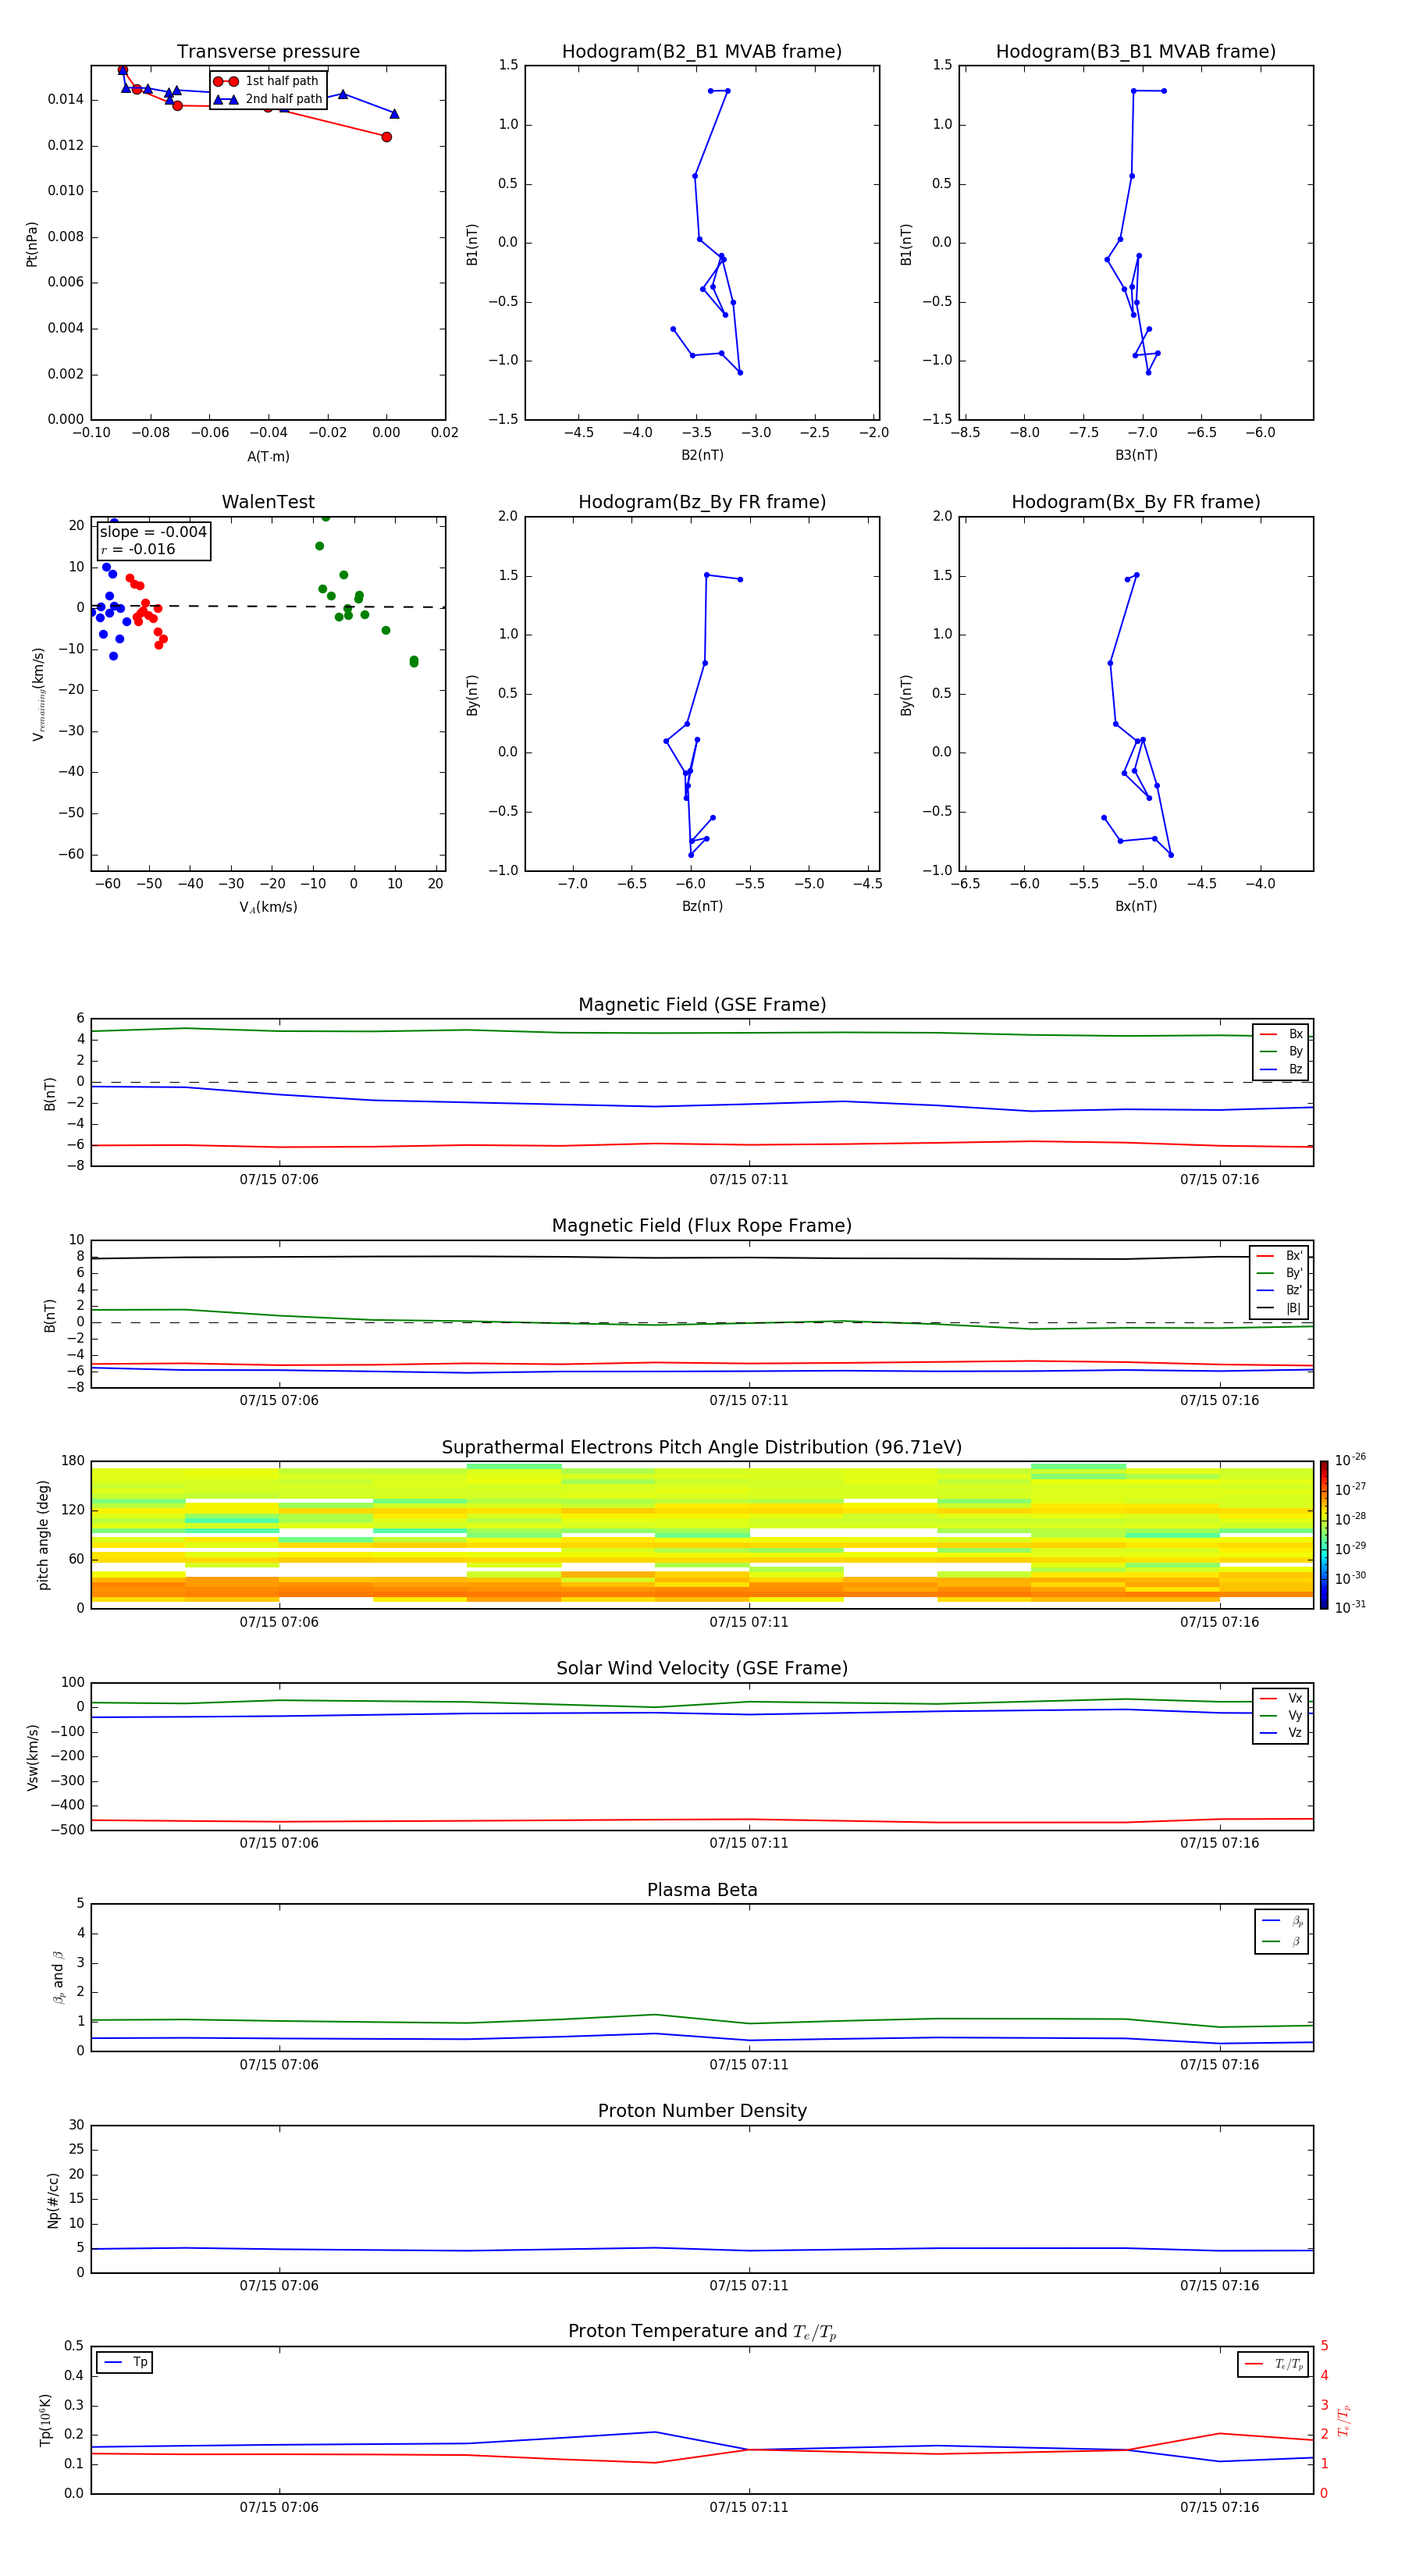Click the 'Transverse pressure' plot title
This screenshot has width=1405, height=2576.
point(268,52)
